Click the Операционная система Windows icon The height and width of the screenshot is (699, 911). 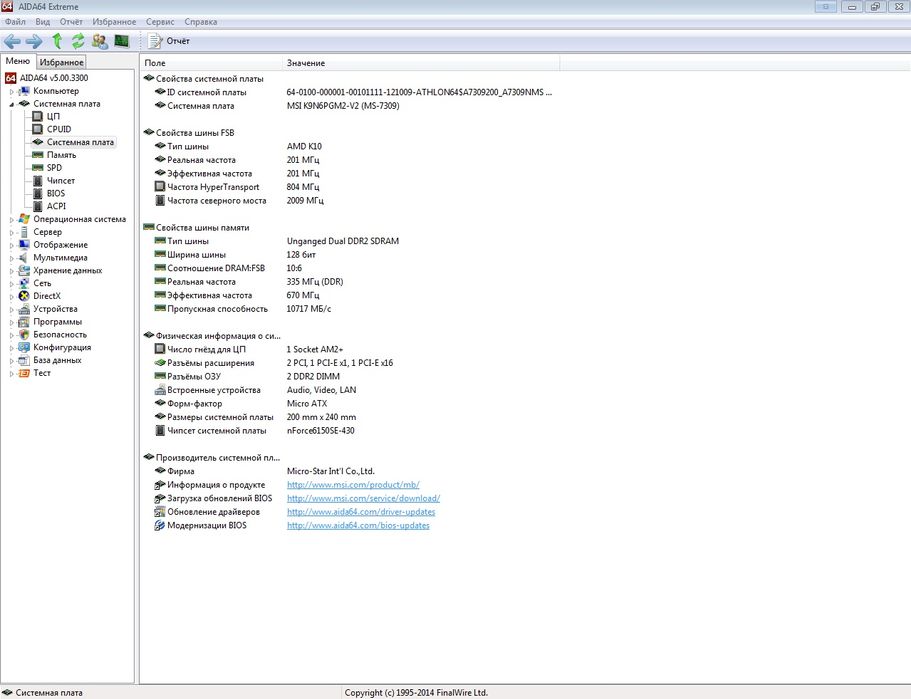coord(24,219)
